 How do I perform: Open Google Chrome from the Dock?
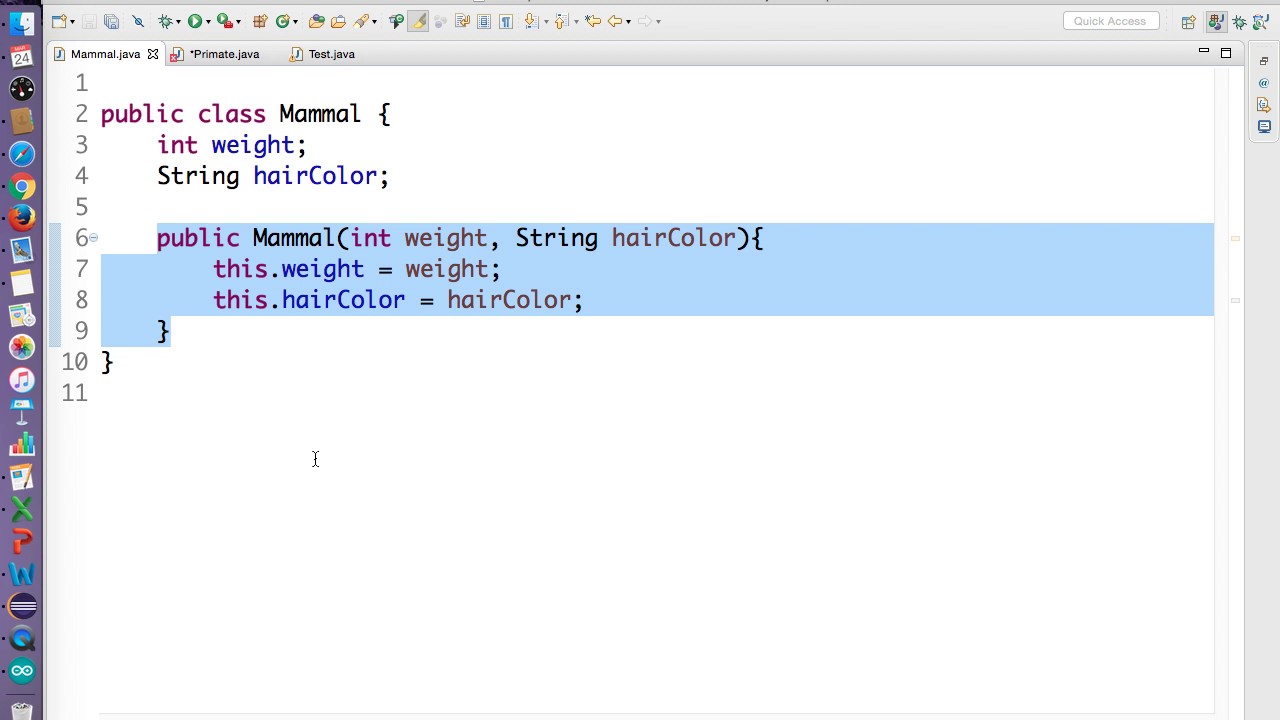click(22, 187)
